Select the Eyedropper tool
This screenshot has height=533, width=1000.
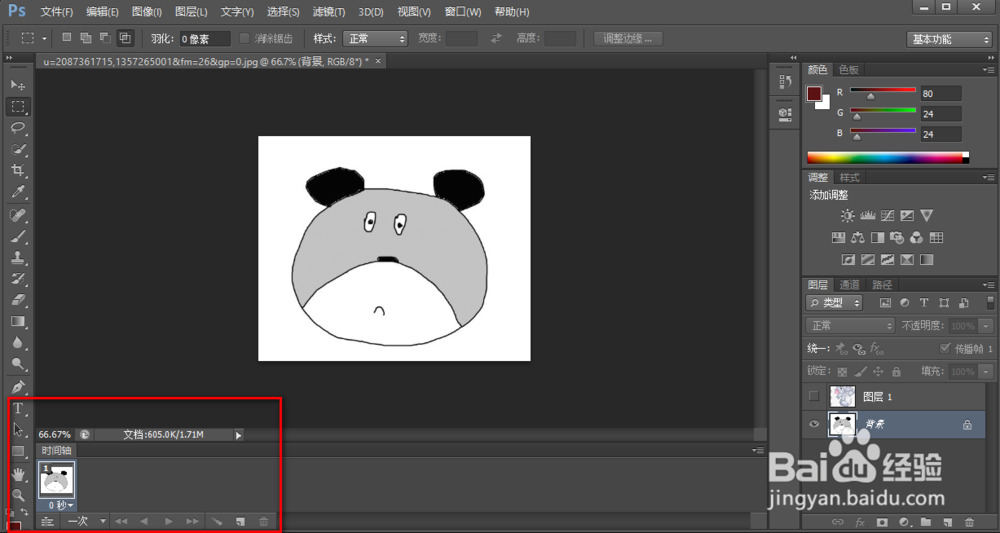[x=18, y=191]
